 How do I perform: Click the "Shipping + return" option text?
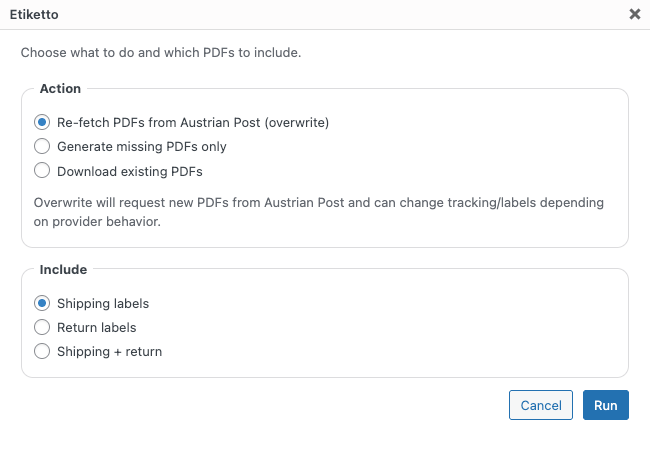click(110, 351)
